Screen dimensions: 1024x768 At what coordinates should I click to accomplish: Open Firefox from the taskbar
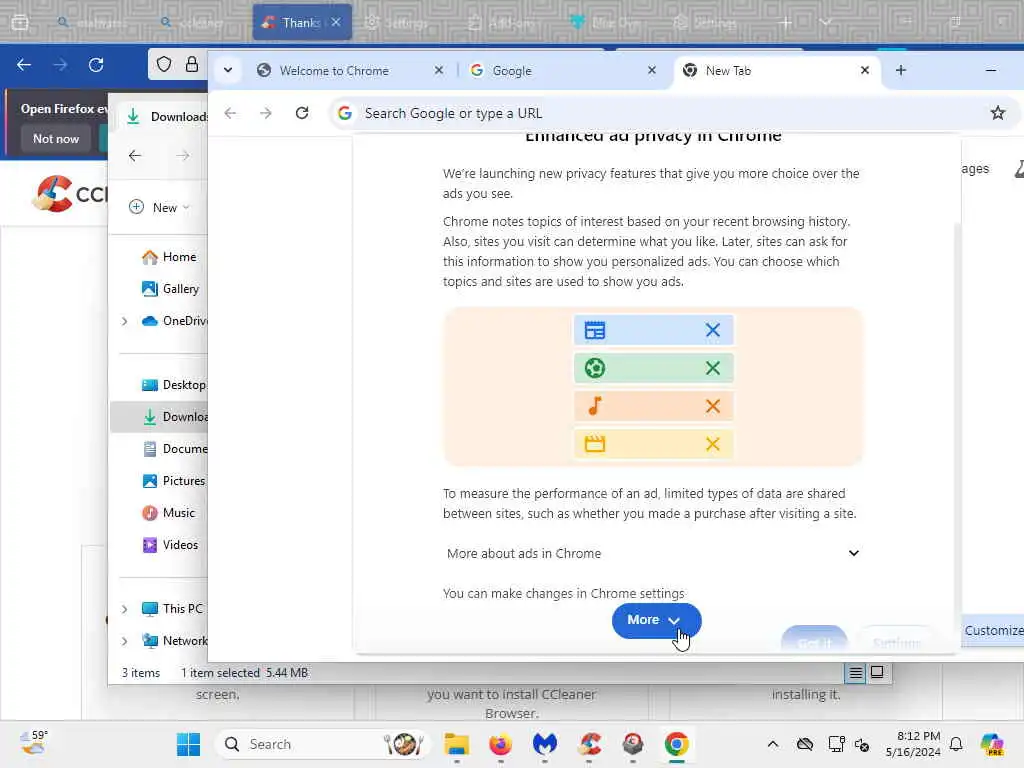500,744
